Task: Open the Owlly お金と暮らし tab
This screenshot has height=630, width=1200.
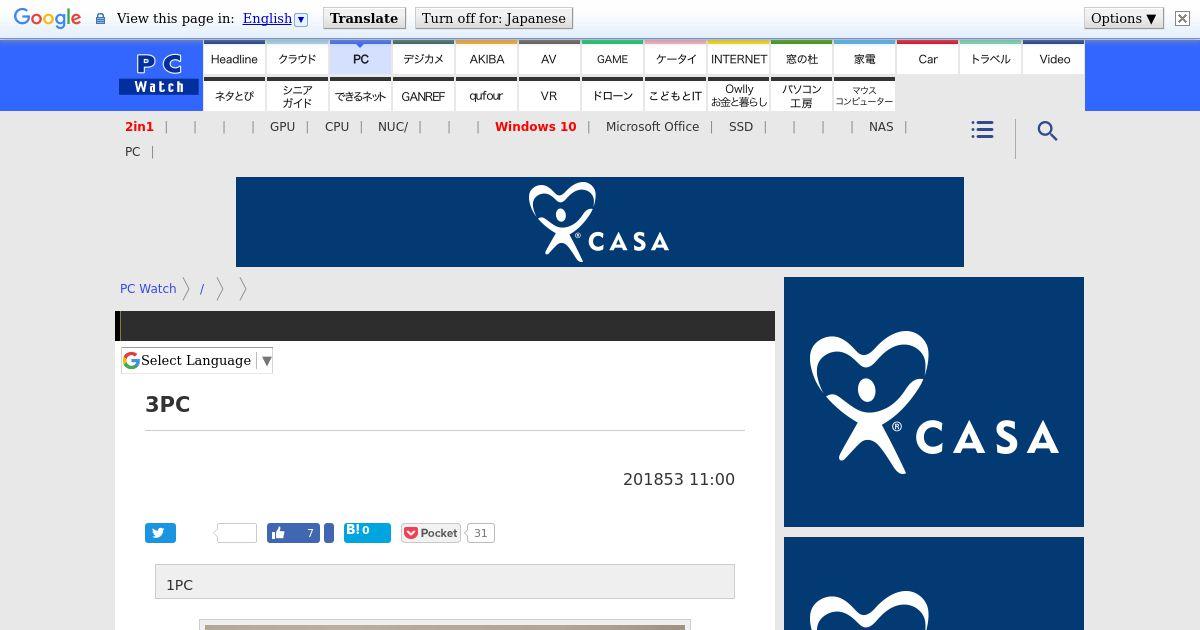Action: 739,96
